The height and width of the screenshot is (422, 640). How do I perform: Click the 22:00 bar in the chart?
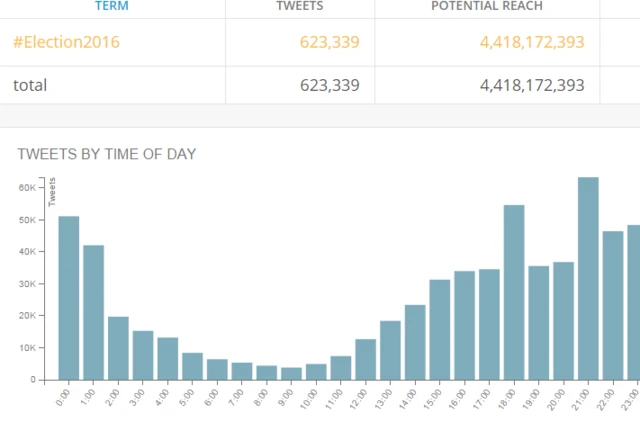pos(613,305)
